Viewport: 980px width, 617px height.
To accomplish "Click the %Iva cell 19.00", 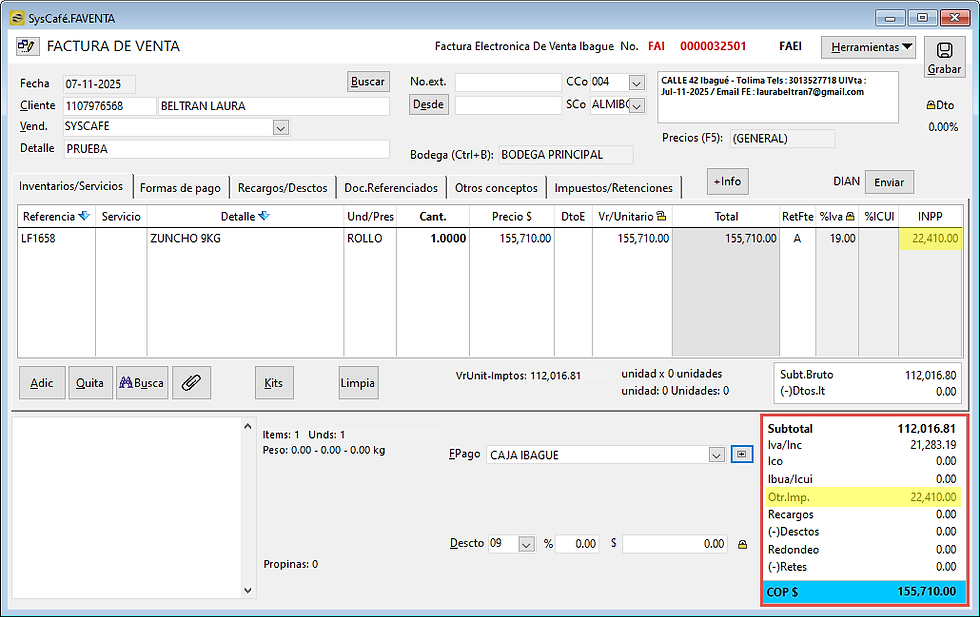I will click(x=837, y=238).
